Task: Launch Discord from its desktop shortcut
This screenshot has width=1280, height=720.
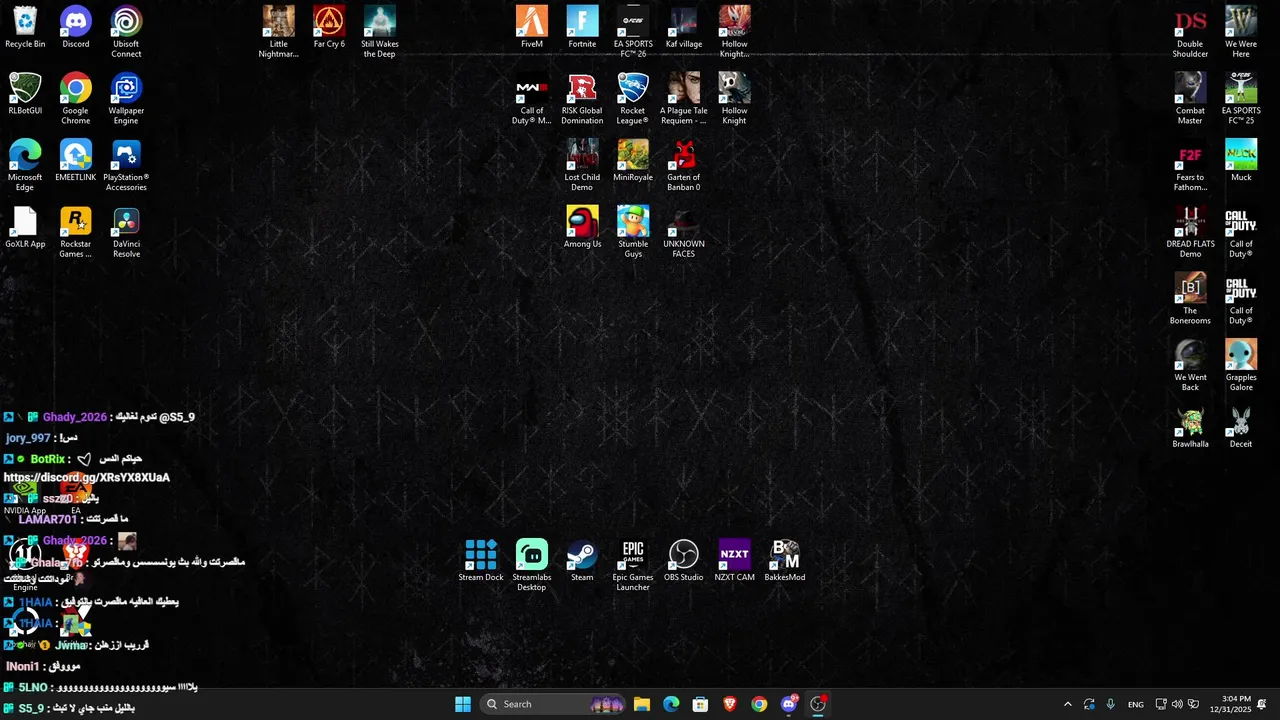Action: (x=76, y=28)
